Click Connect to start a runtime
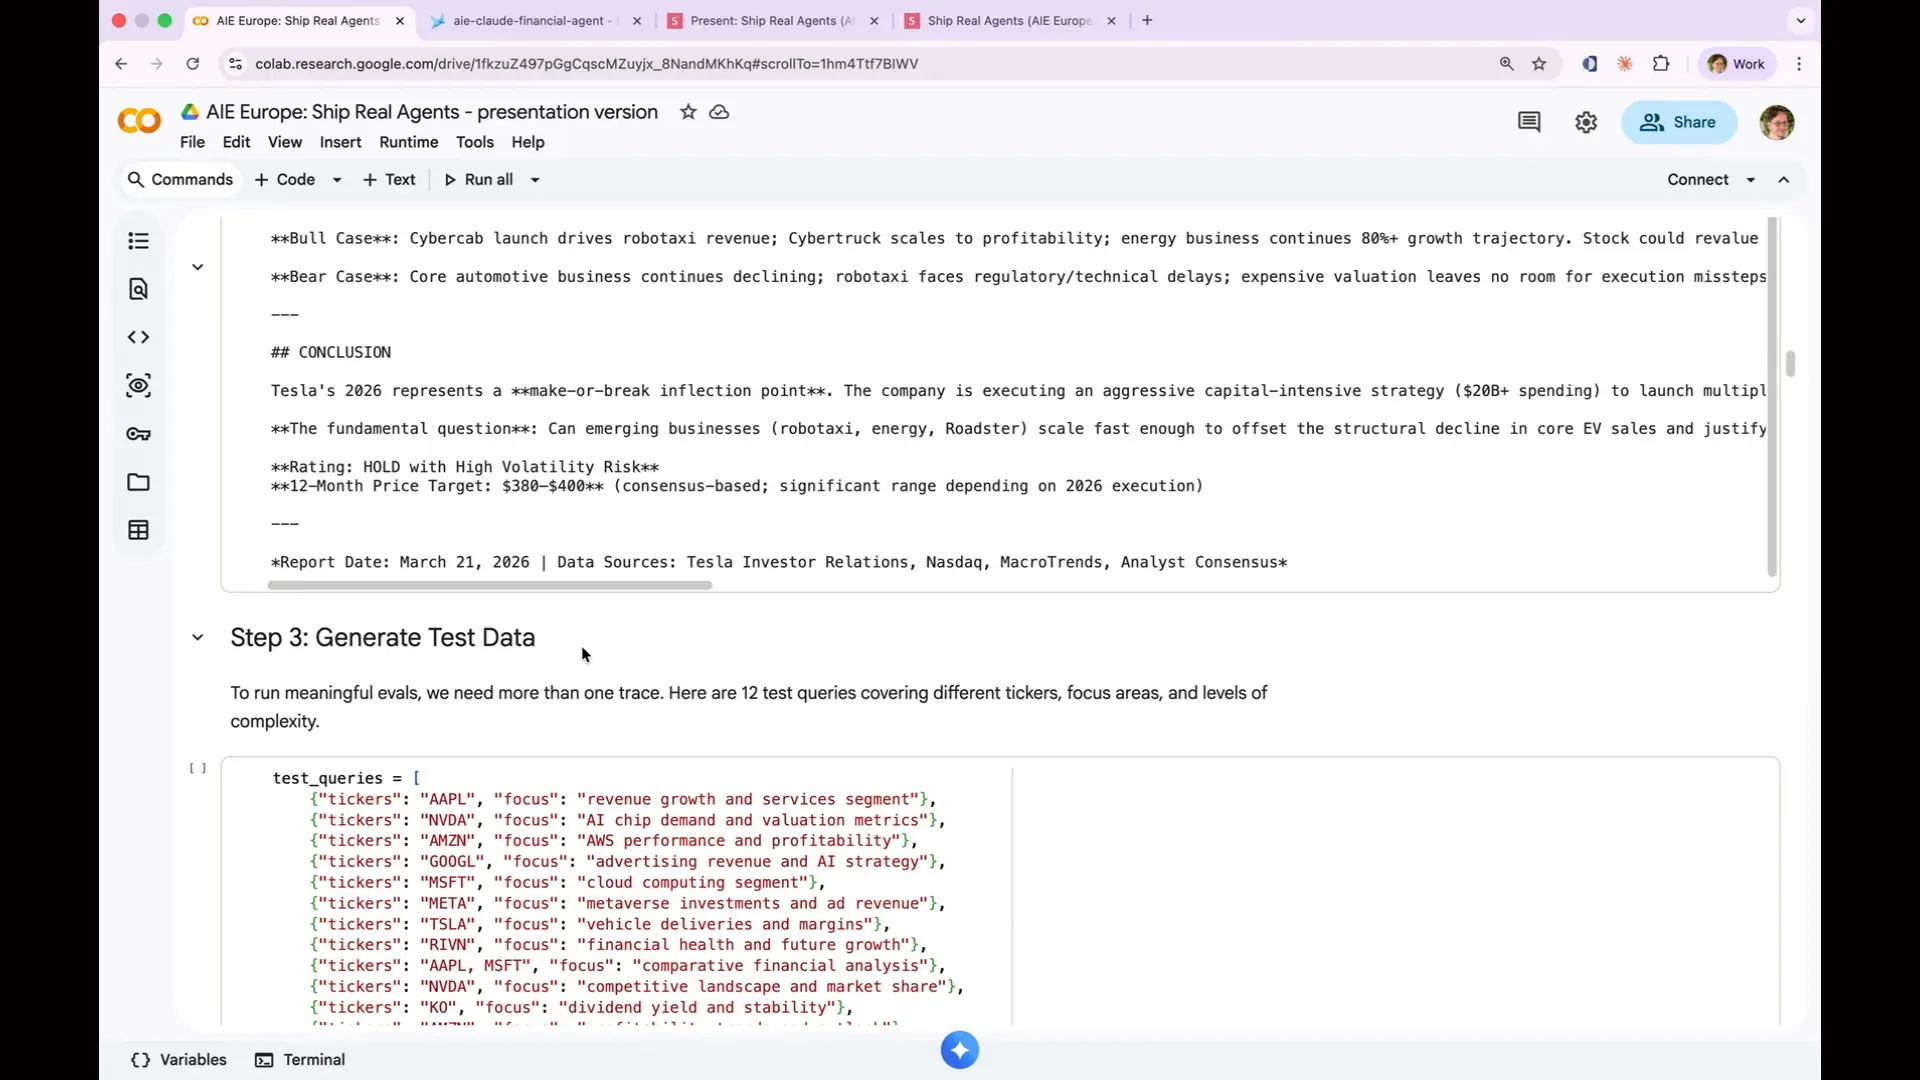This screenshot has height=1080, width=1920. tap(1698, 180)
